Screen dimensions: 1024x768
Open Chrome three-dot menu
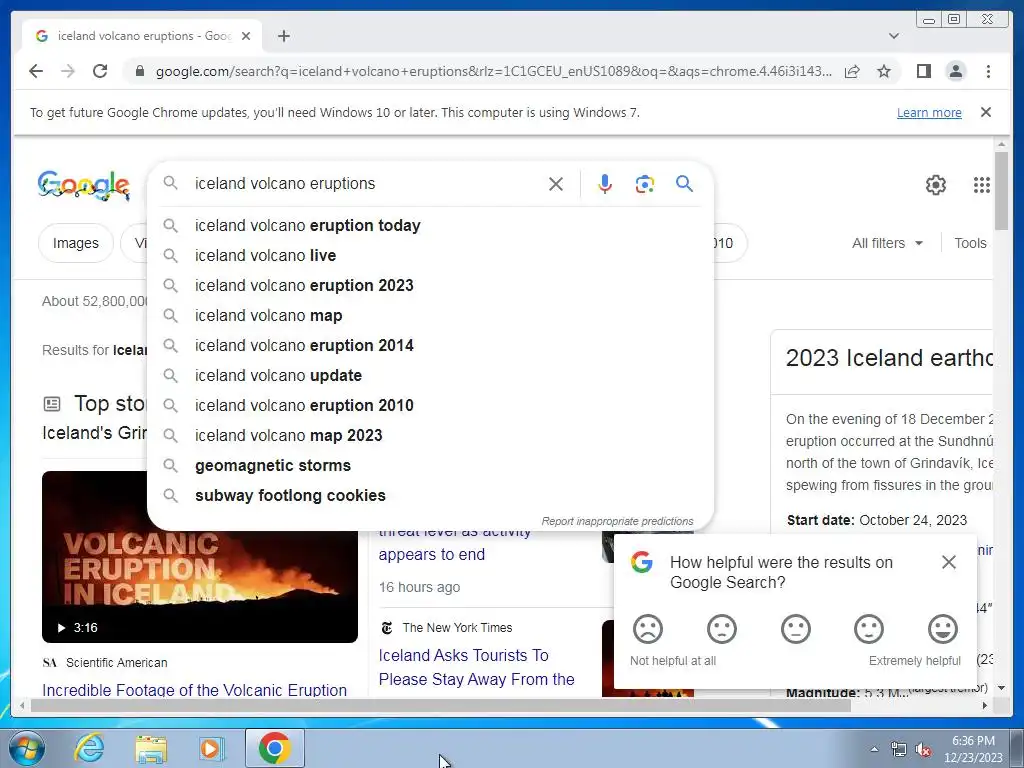pos(988,71)
